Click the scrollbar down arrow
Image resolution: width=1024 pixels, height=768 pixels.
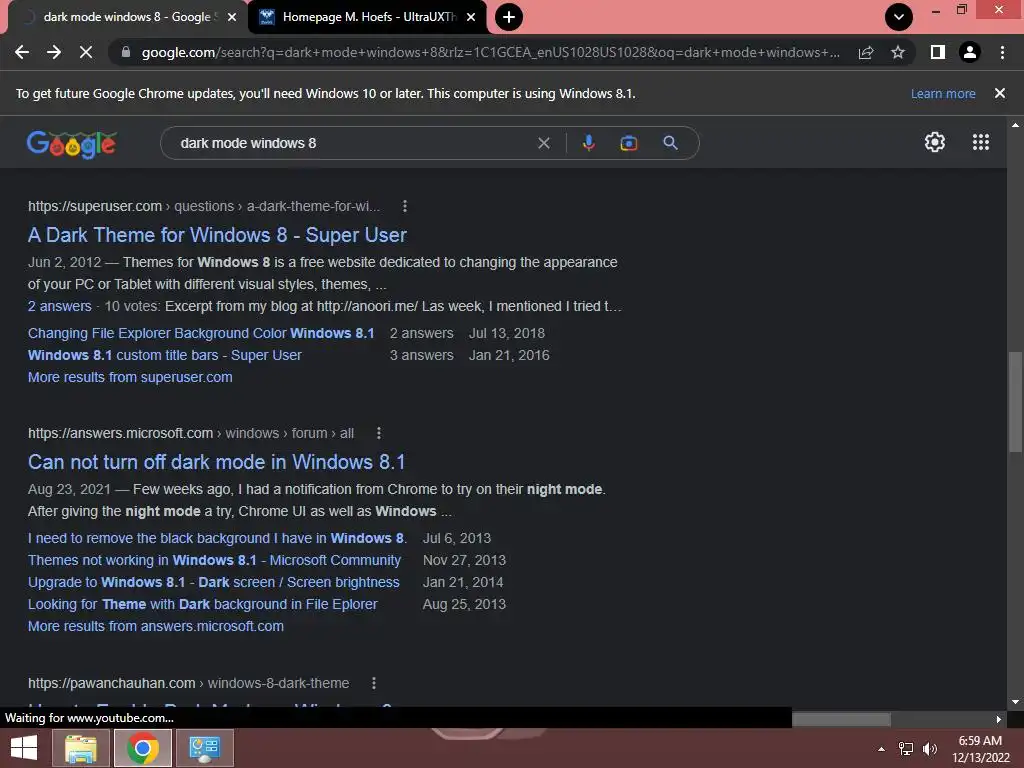(1015, 702)
